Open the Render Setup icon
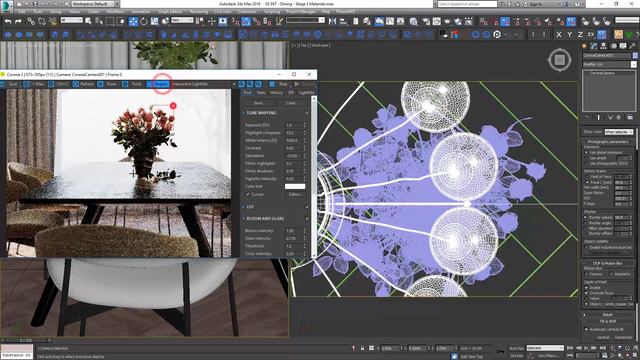Viewport: 640px width, 360px height. pos(426,21)
